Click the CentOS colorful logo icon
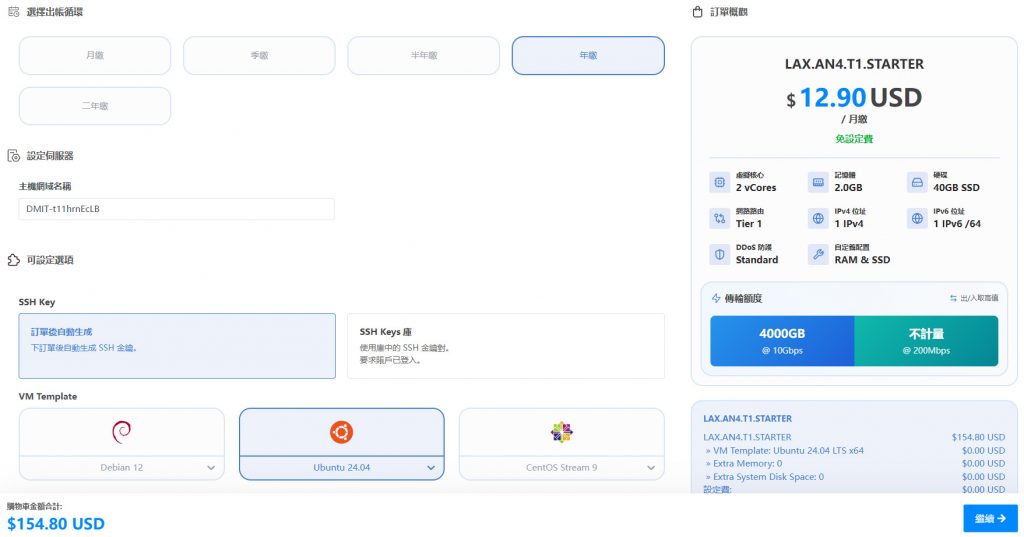The image size is (1024, 537). [561, 431]
